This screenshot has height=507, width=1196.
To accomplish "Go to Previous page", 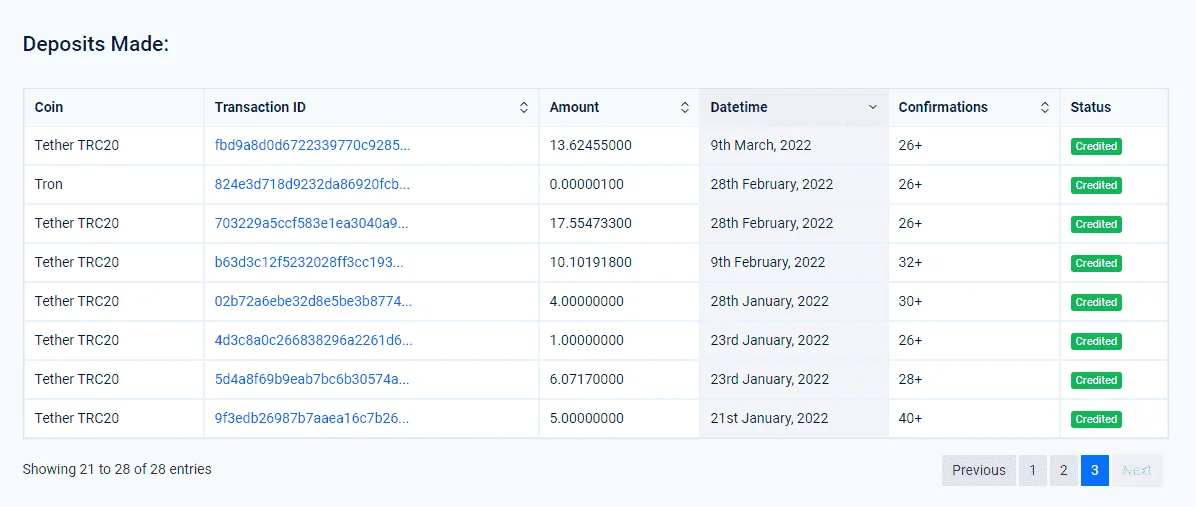I will click(979, 470).
